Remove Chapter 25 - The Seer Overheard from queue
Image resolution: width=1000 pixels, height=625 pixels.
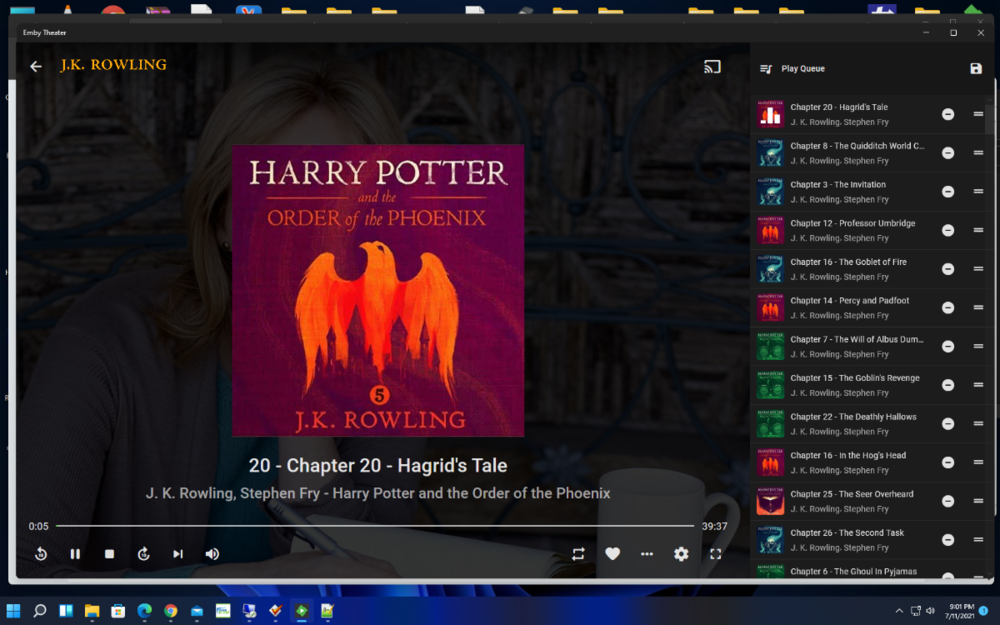tap(948, 501)
